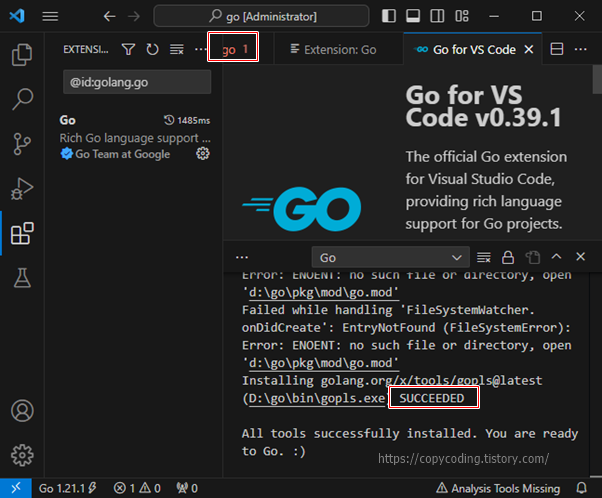602x498 pixels.
Task: Go back with the left arrow
Action: pos(109,17)
